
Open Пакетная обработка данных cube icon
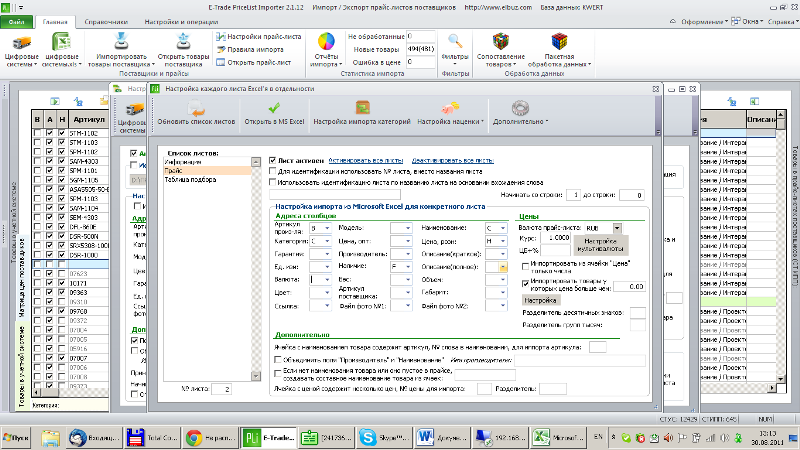559,50
